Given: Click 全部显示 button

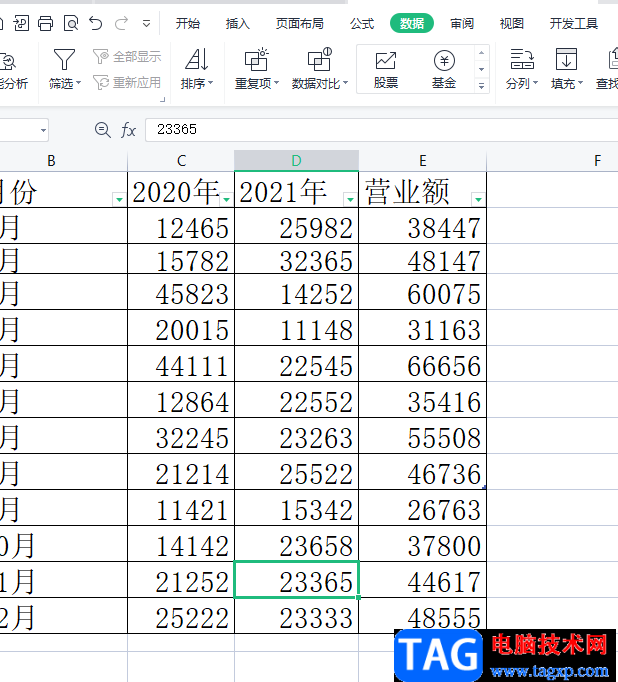Looking at the screenshot, I should point(127,56).
